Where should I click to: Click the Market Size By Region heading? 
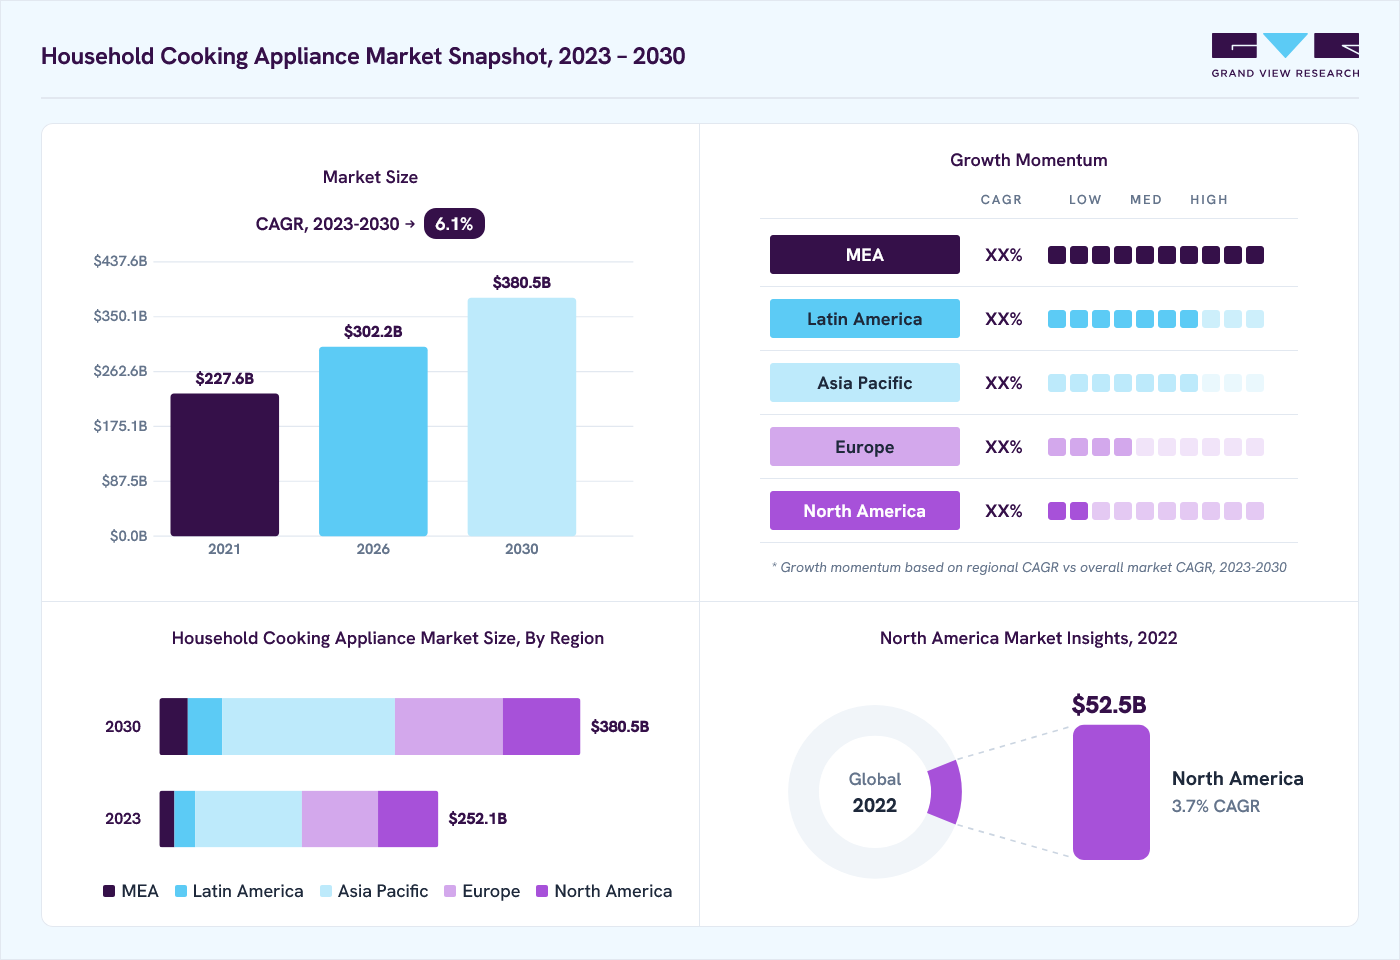click(388, 638)
